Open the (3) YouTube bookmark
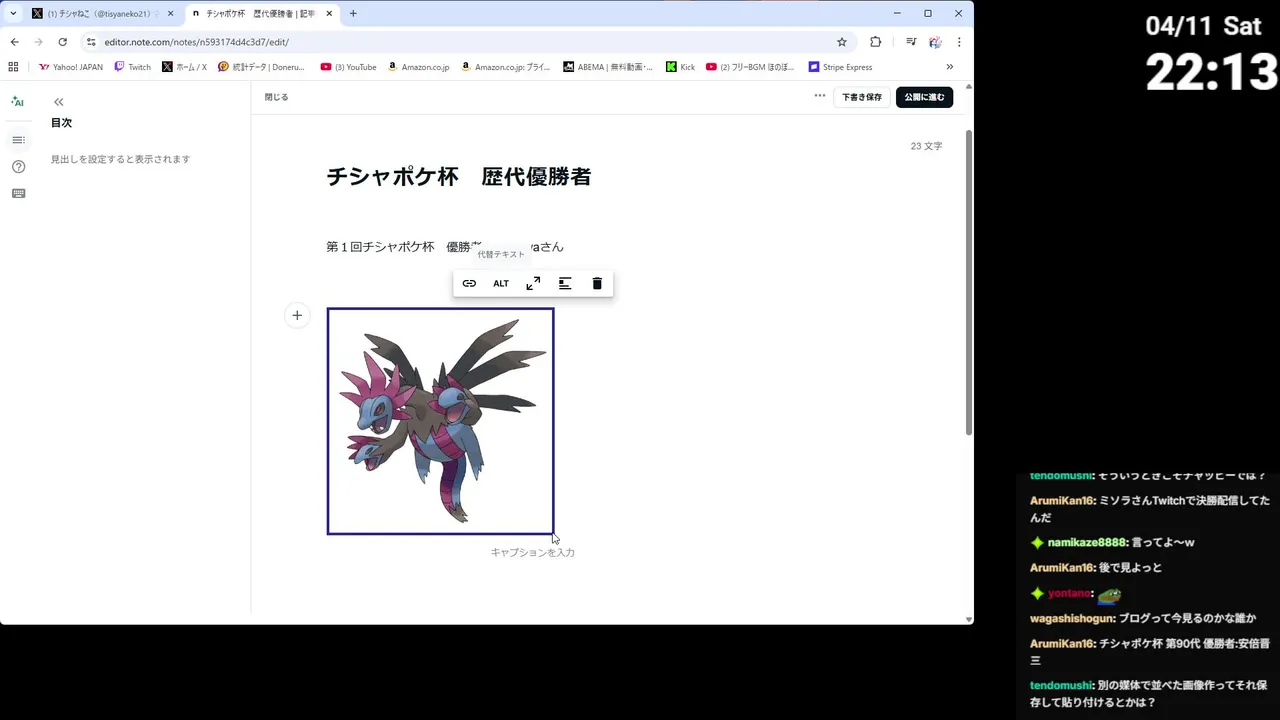Screen dimensions: 1280x720 (348, 67)
